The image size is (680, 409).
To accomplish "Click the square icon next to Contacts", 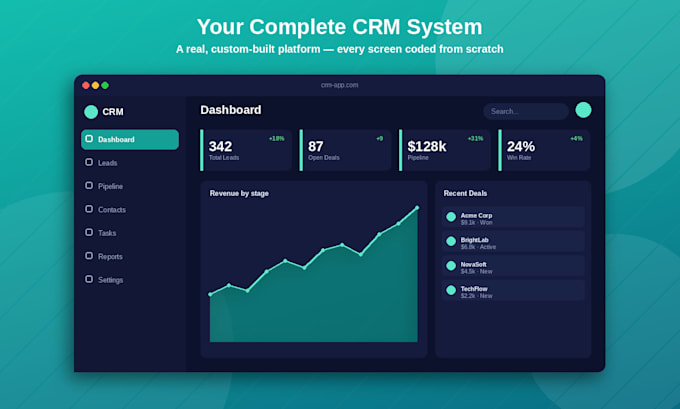I will point(89,209).
